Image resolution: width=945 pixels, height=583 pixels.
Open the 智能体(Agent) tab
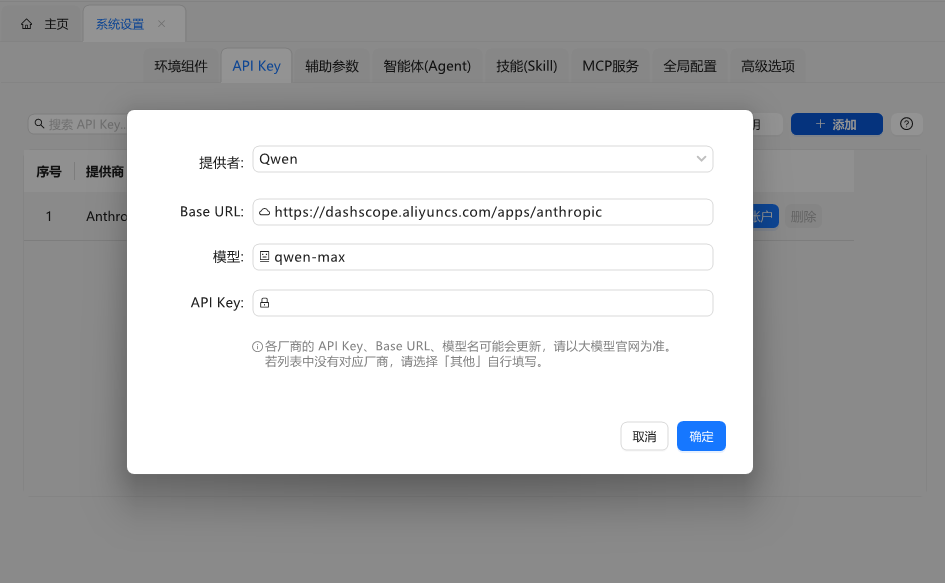point(427,66)
